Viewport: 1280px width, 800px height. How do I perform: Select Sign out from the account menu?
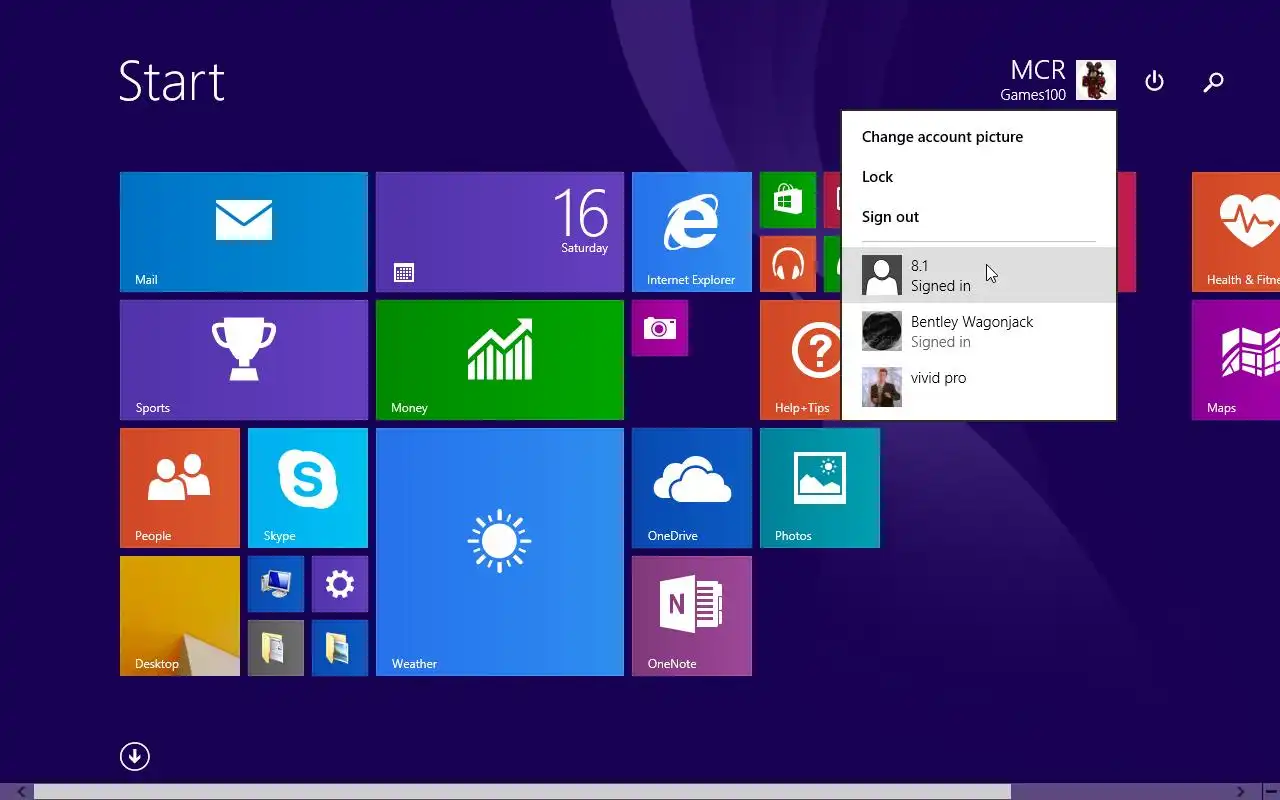890,217
